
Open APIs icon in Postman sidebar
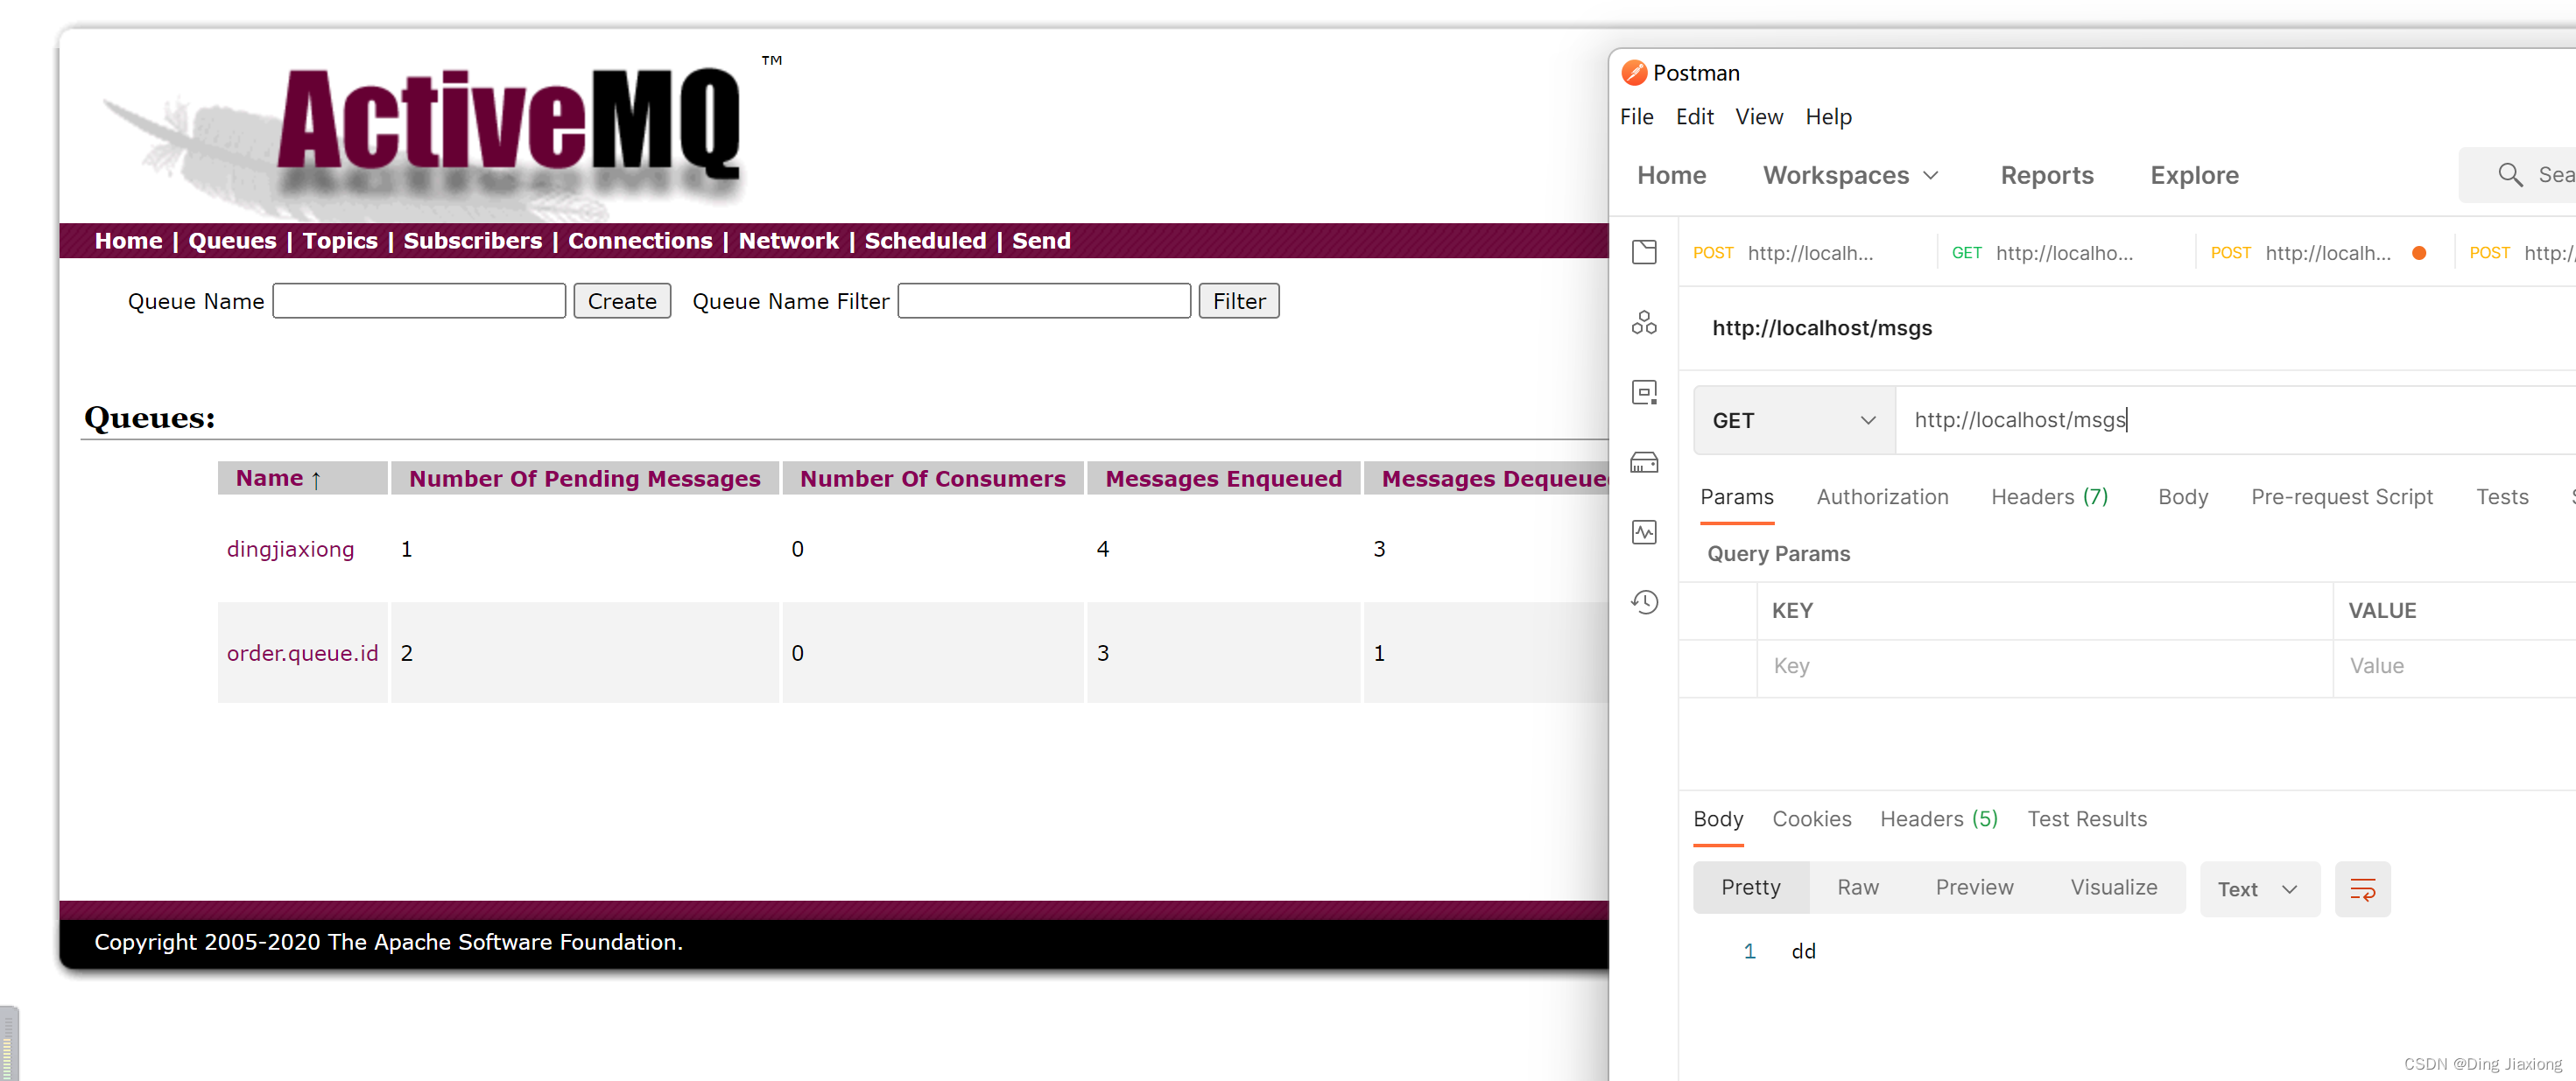[x=1644, y=322]
